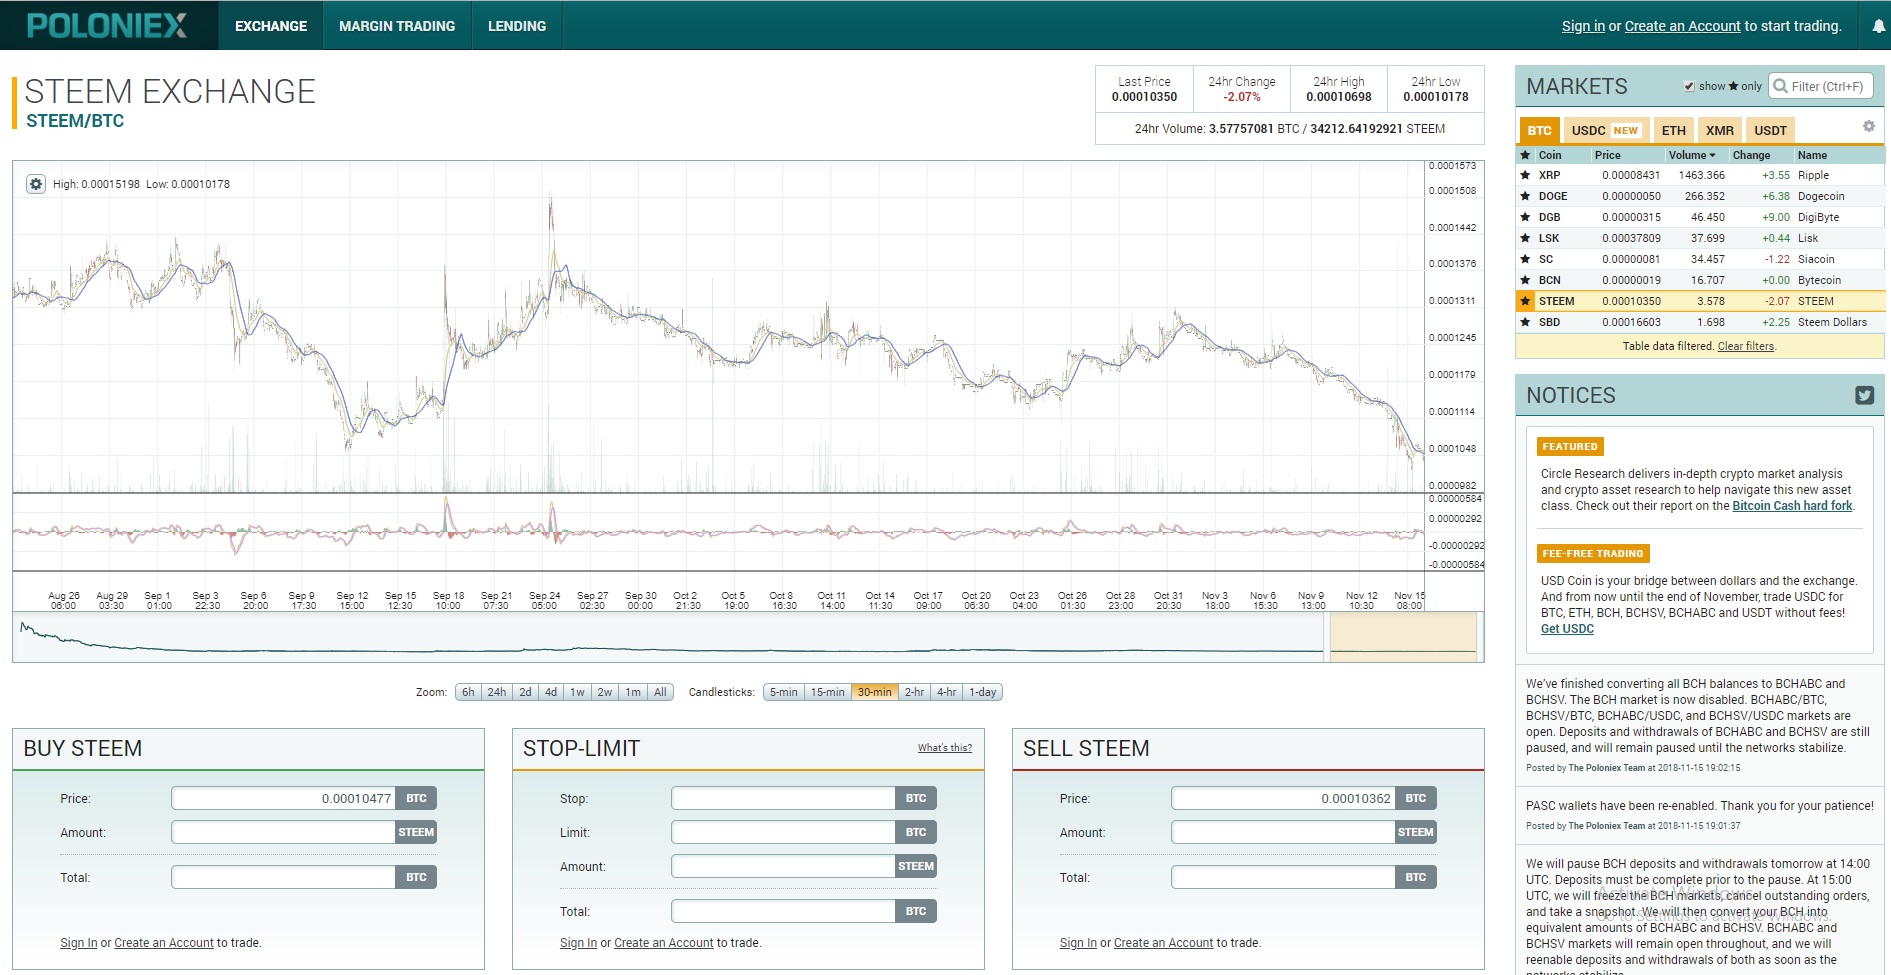Image resolution: width=1891 pixels, height=975 pixels.
Task: Click the Limit price field in Stop-Limit
Action: 784,832
